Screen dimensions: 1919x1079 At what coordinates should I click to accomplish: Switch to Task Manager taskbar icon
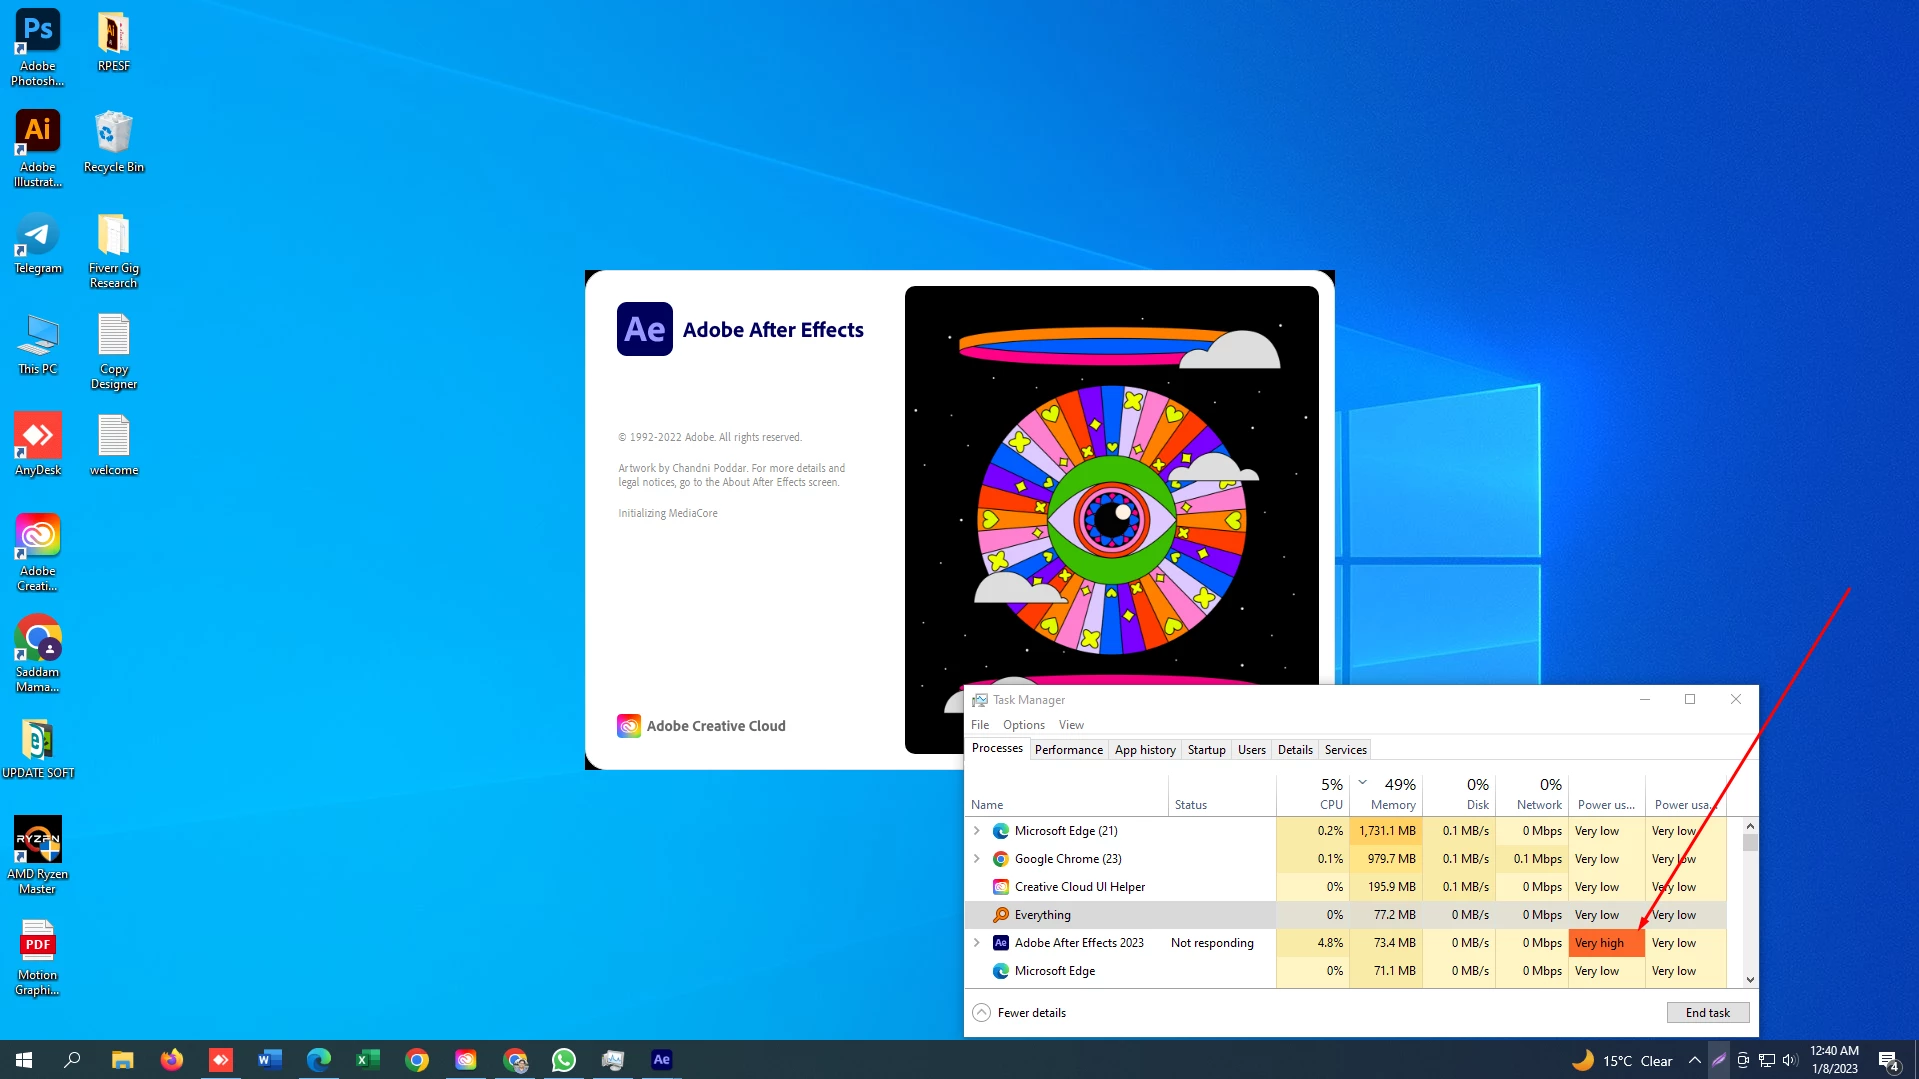click(613, 1060)
